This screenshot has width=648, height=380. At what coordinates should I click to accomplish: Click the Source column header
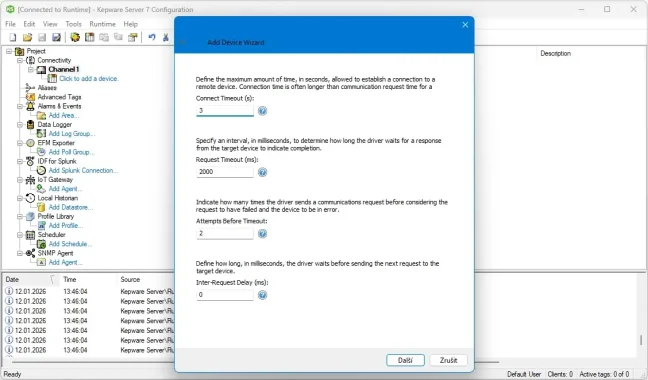pyautogui.click(x=145, y=280)
